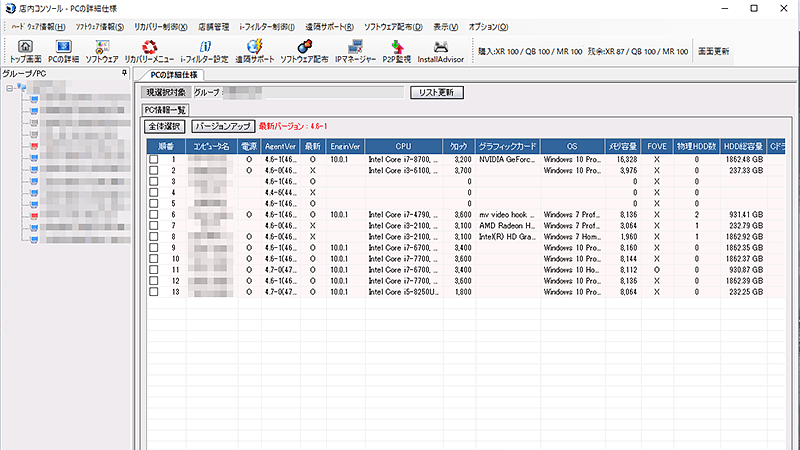Sort by the FOVE column header
This screenshot has height=450, width=800.
tap(657, 146)
